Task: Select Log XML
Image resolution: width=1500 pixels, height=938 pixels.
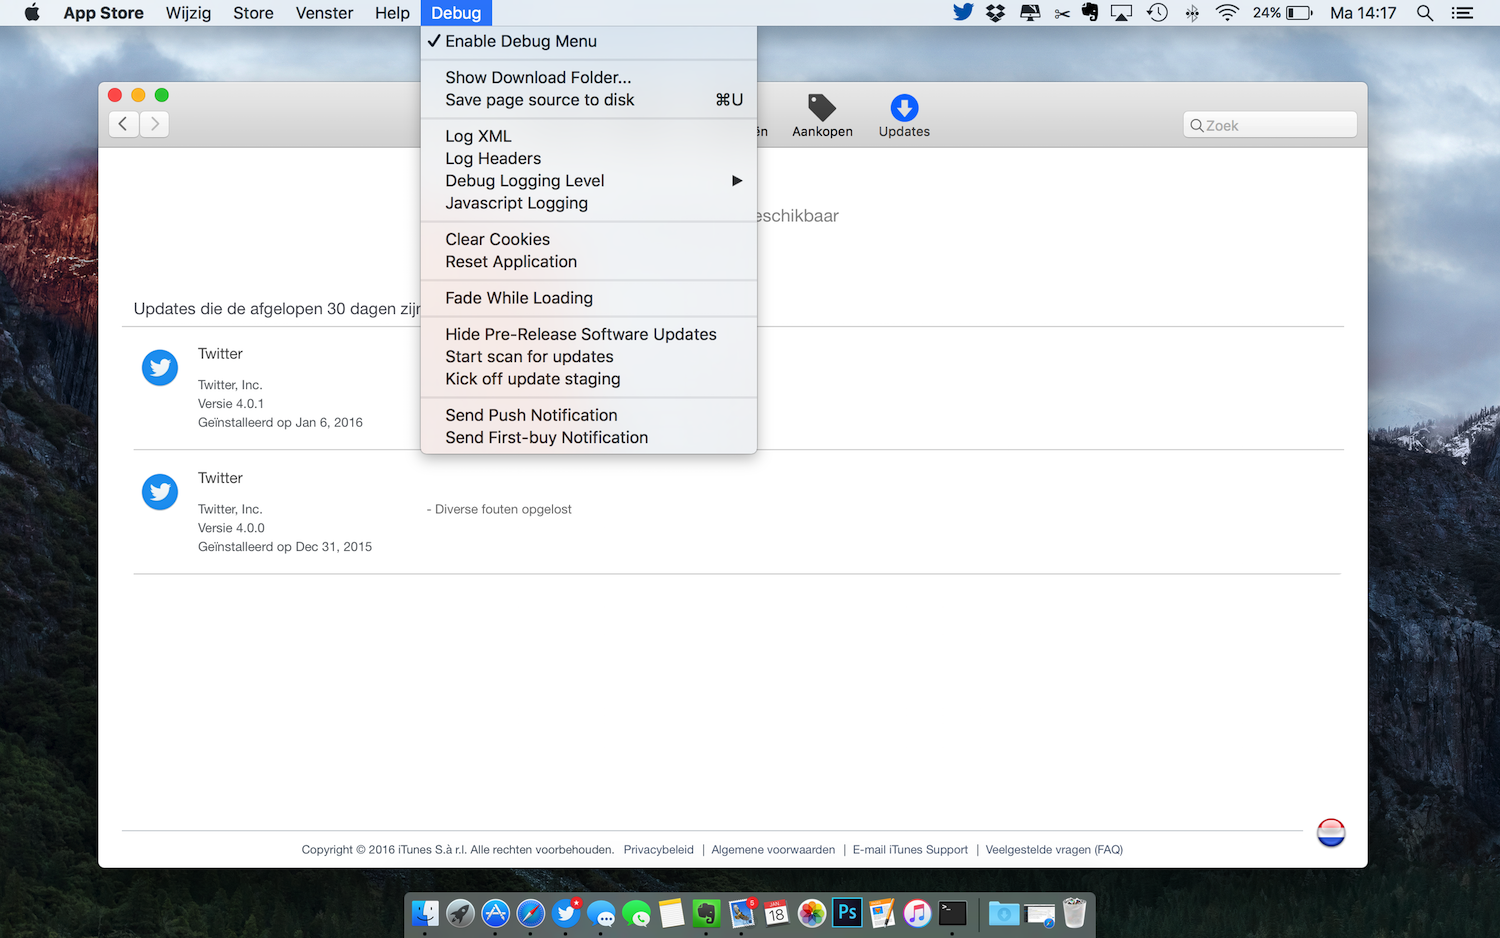Action: [589, 136]
